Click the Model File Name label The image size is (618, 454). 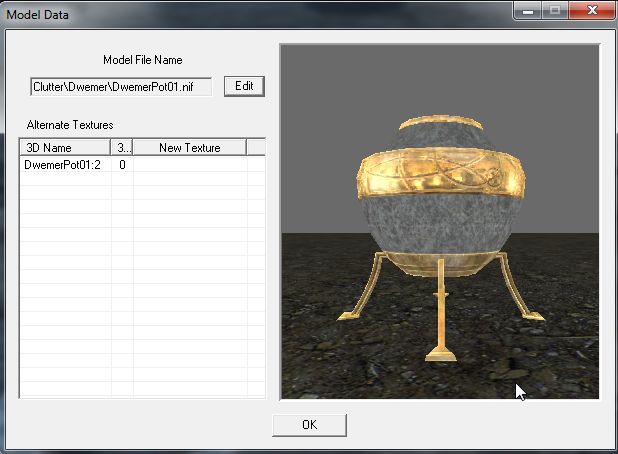pyautogui.click(x=143, y=60)
